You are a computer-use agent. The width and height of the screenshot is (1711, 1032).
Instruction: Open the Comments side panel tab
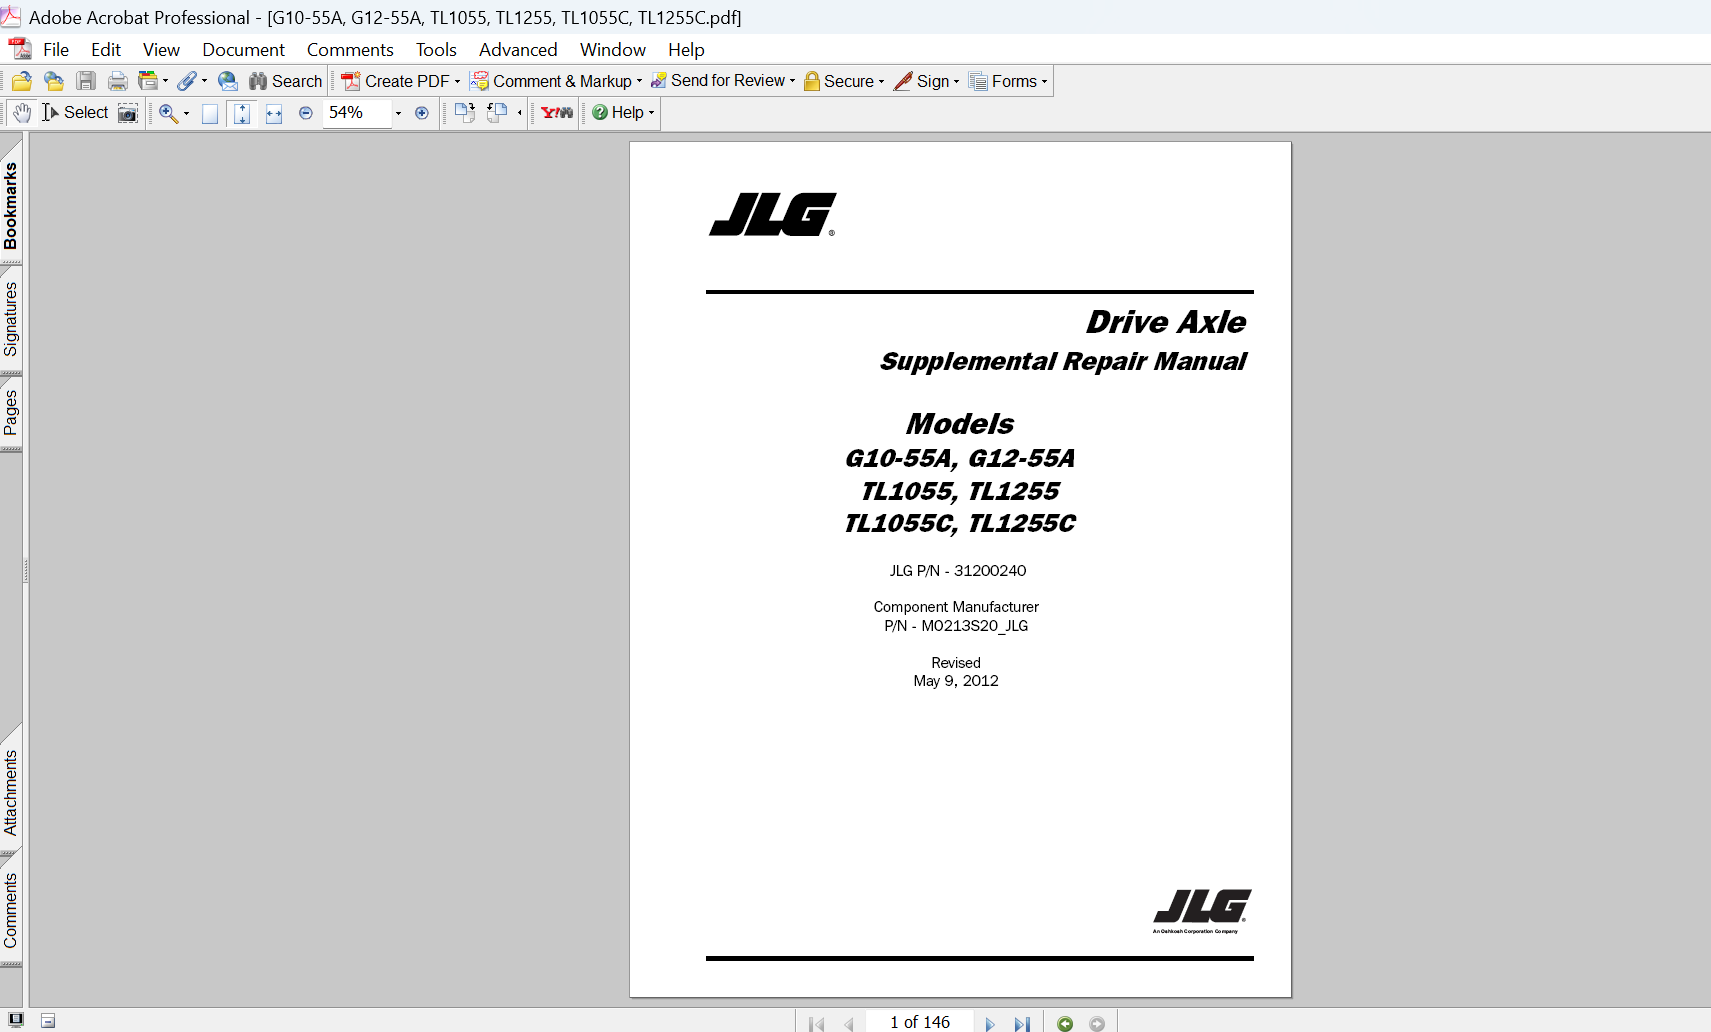(11, 910)
